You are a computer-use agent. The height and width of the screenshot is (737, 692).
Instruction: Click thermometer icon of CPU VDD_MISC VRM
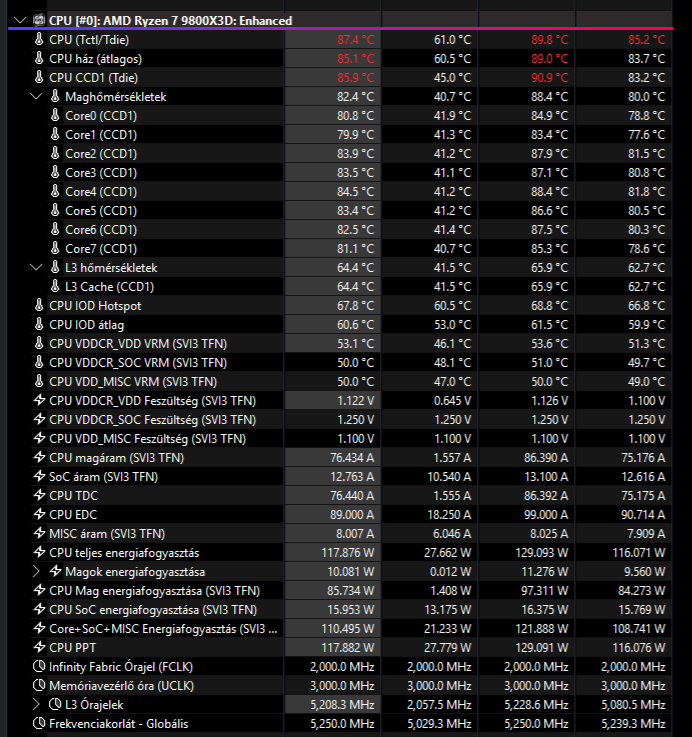[39, 382]
